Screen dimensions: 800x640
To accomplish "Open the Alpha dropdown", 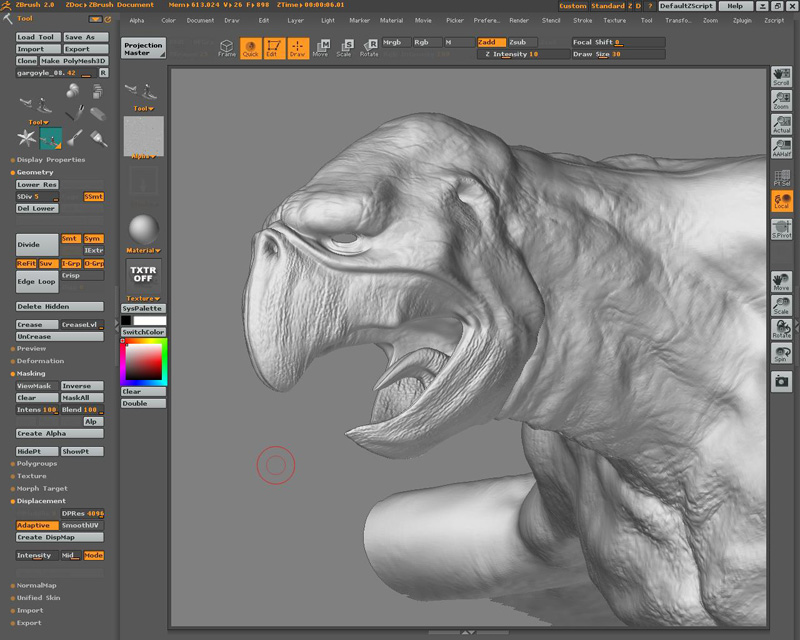I will [143, 157].
